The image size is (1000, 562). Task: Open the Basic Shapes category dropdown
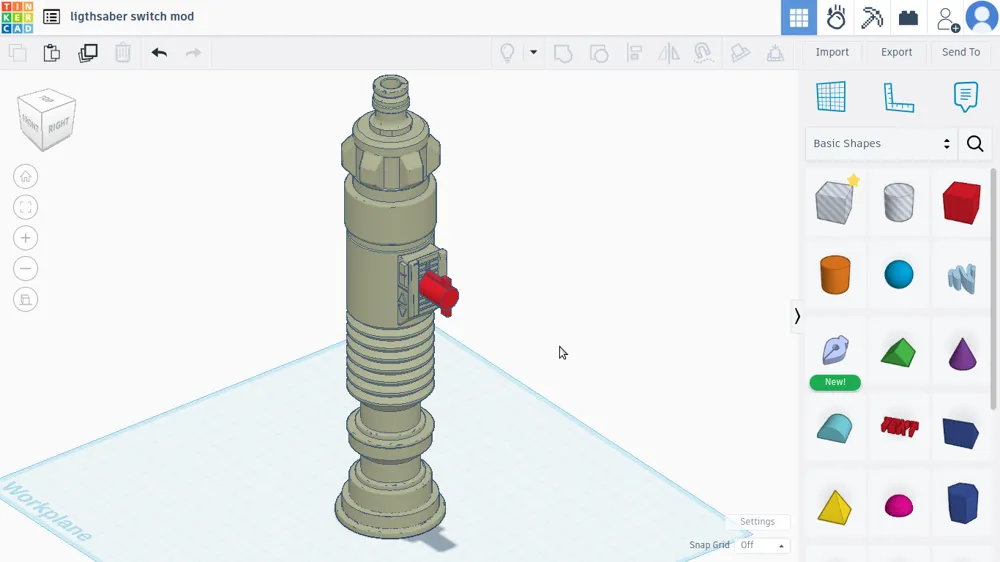[881, 144]
